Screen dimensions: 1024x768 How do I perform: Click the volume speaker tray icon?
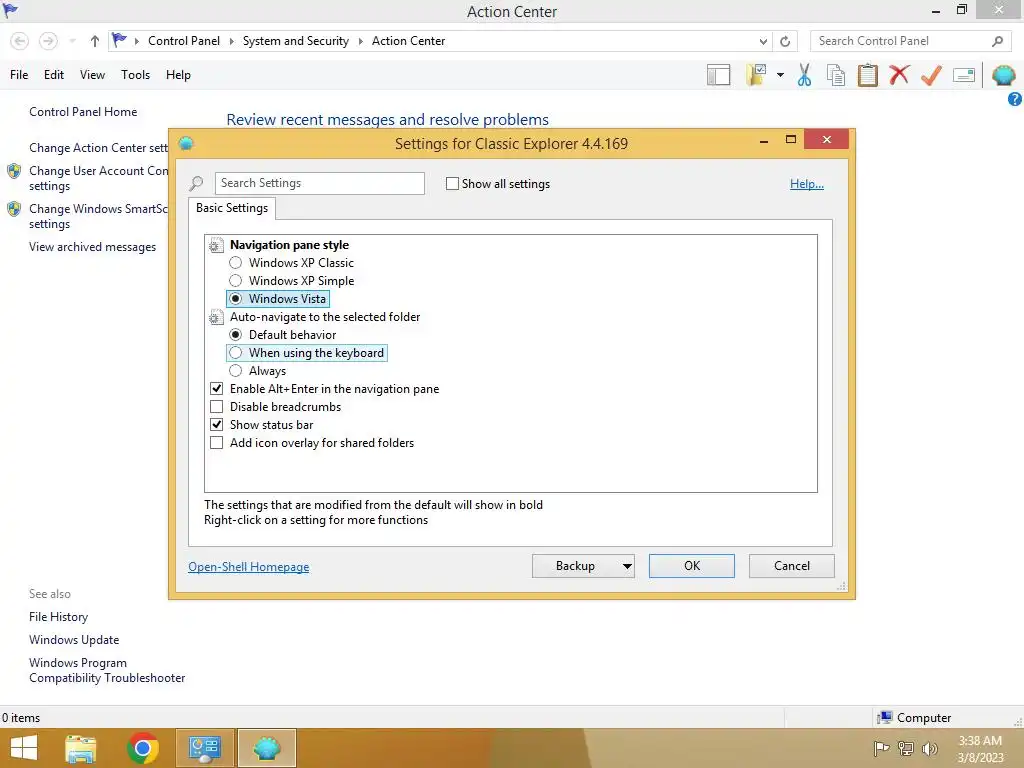click(930, 748)
